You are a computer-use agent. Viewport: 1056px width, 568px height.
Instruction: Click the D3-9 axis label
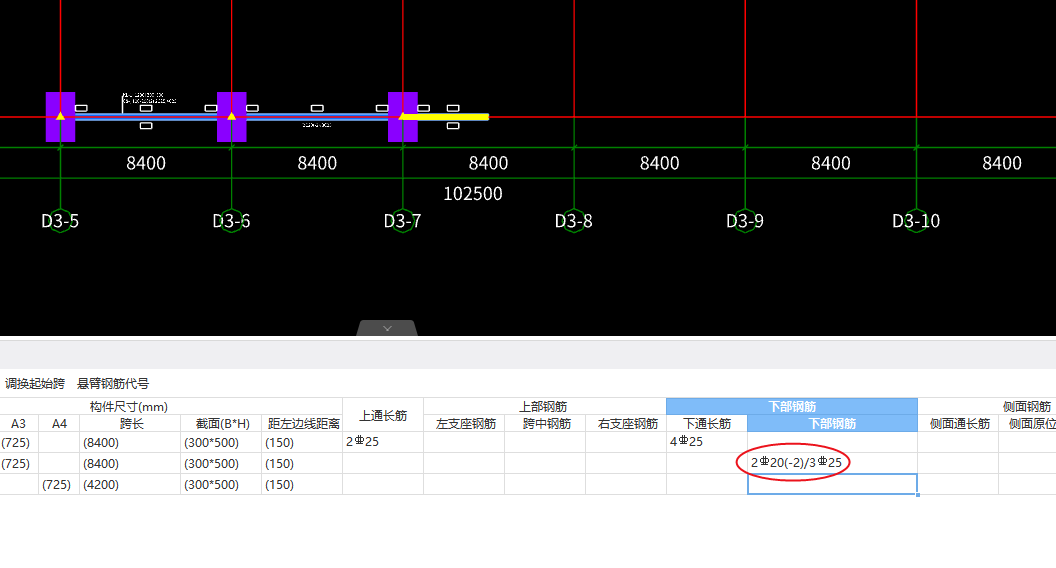click(x=744, y=221)
